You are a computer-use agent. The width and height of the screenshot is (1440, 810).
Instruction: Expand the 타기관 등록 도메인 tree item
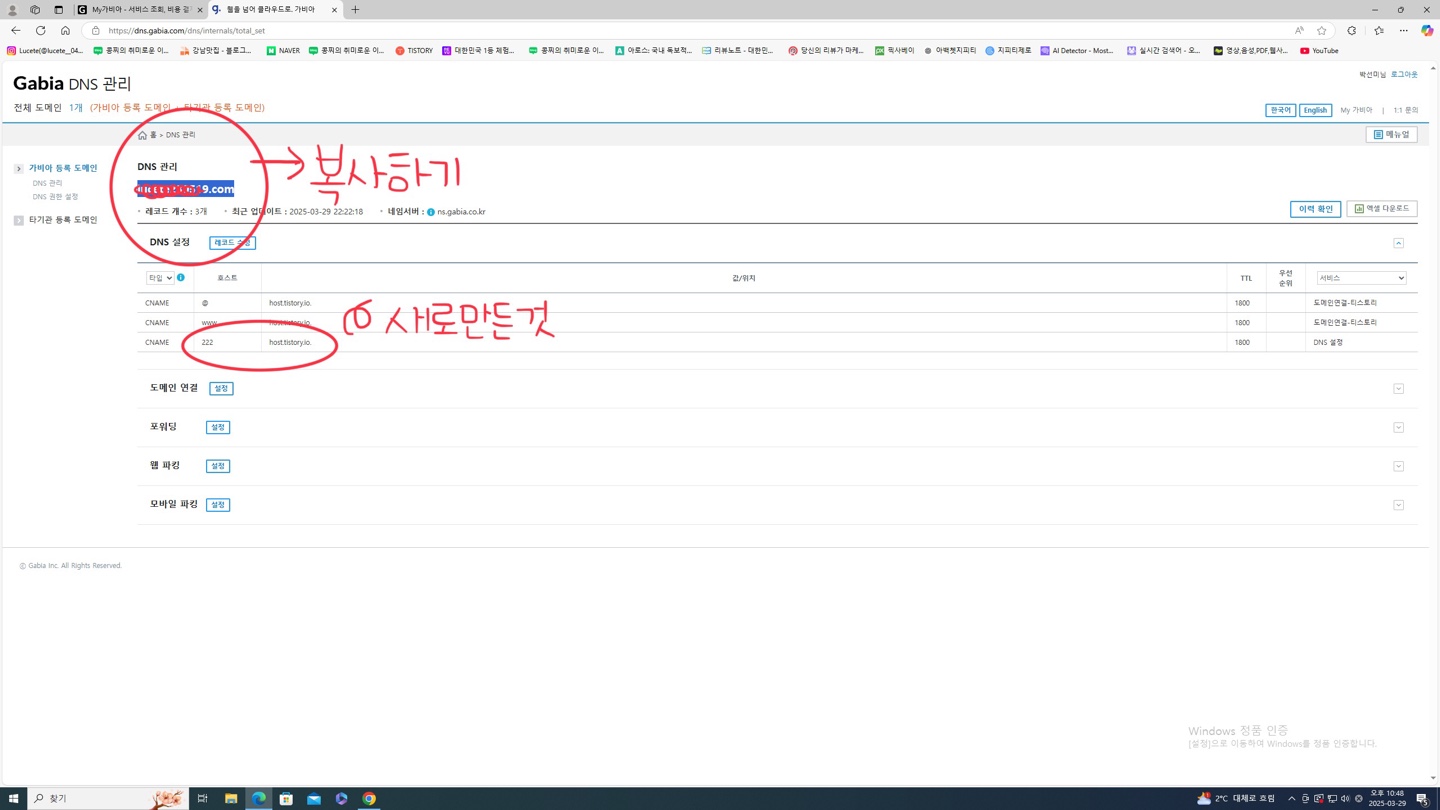pyautogui.click(x=19, y=220)
